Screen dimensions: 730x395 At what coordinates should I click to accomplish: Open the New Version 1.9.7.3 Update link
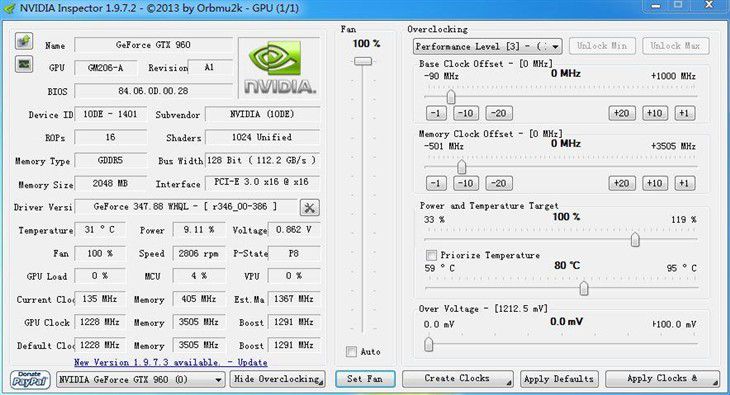pyautogui.click(x=170, y=362)
